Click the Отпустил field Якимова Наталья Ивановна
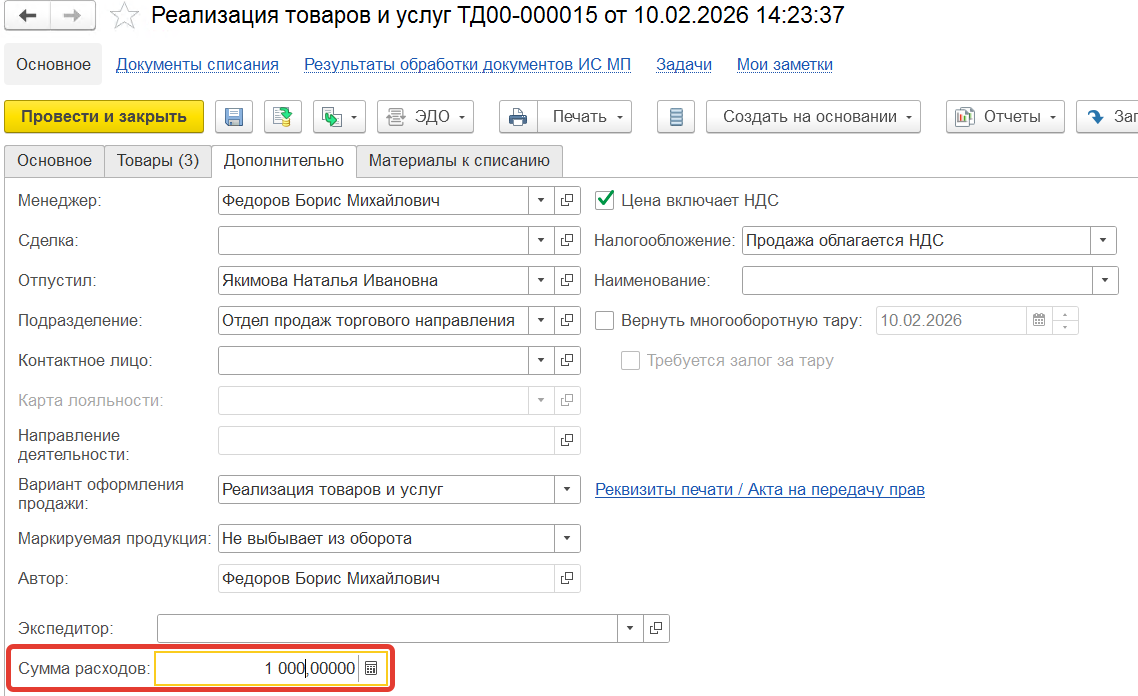 point(373,280)
